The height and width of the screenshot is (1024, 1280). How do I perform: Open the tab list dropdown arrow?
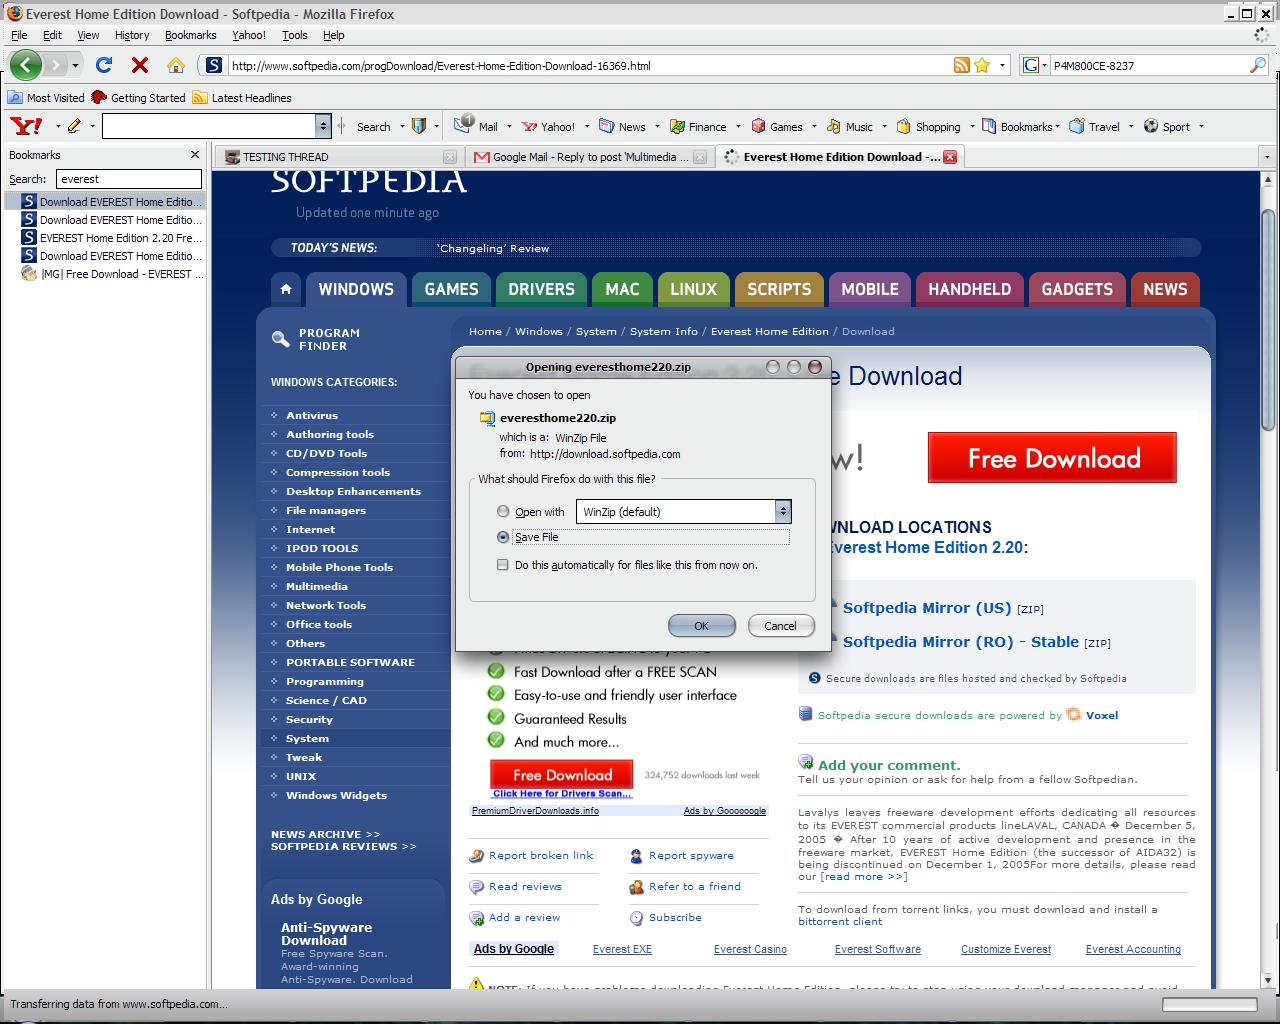1267,157
